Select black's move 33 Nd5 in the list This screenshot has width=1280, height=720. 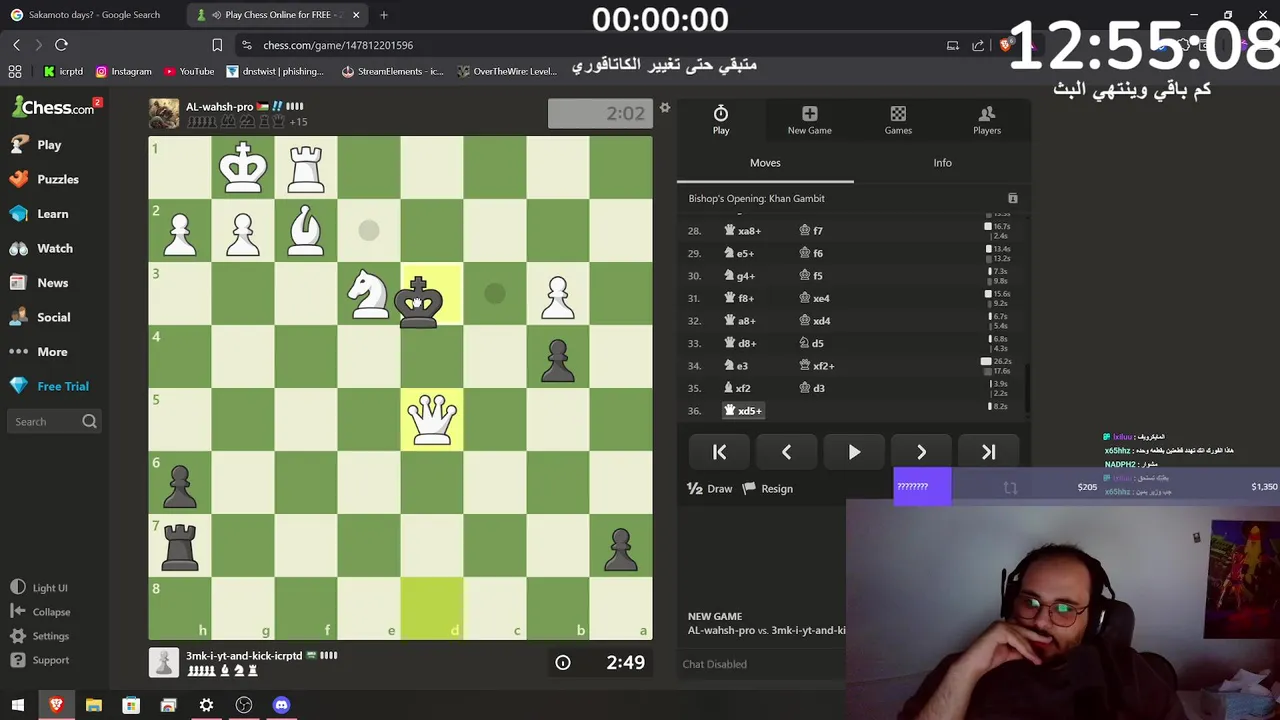click(x=811, y=343)
